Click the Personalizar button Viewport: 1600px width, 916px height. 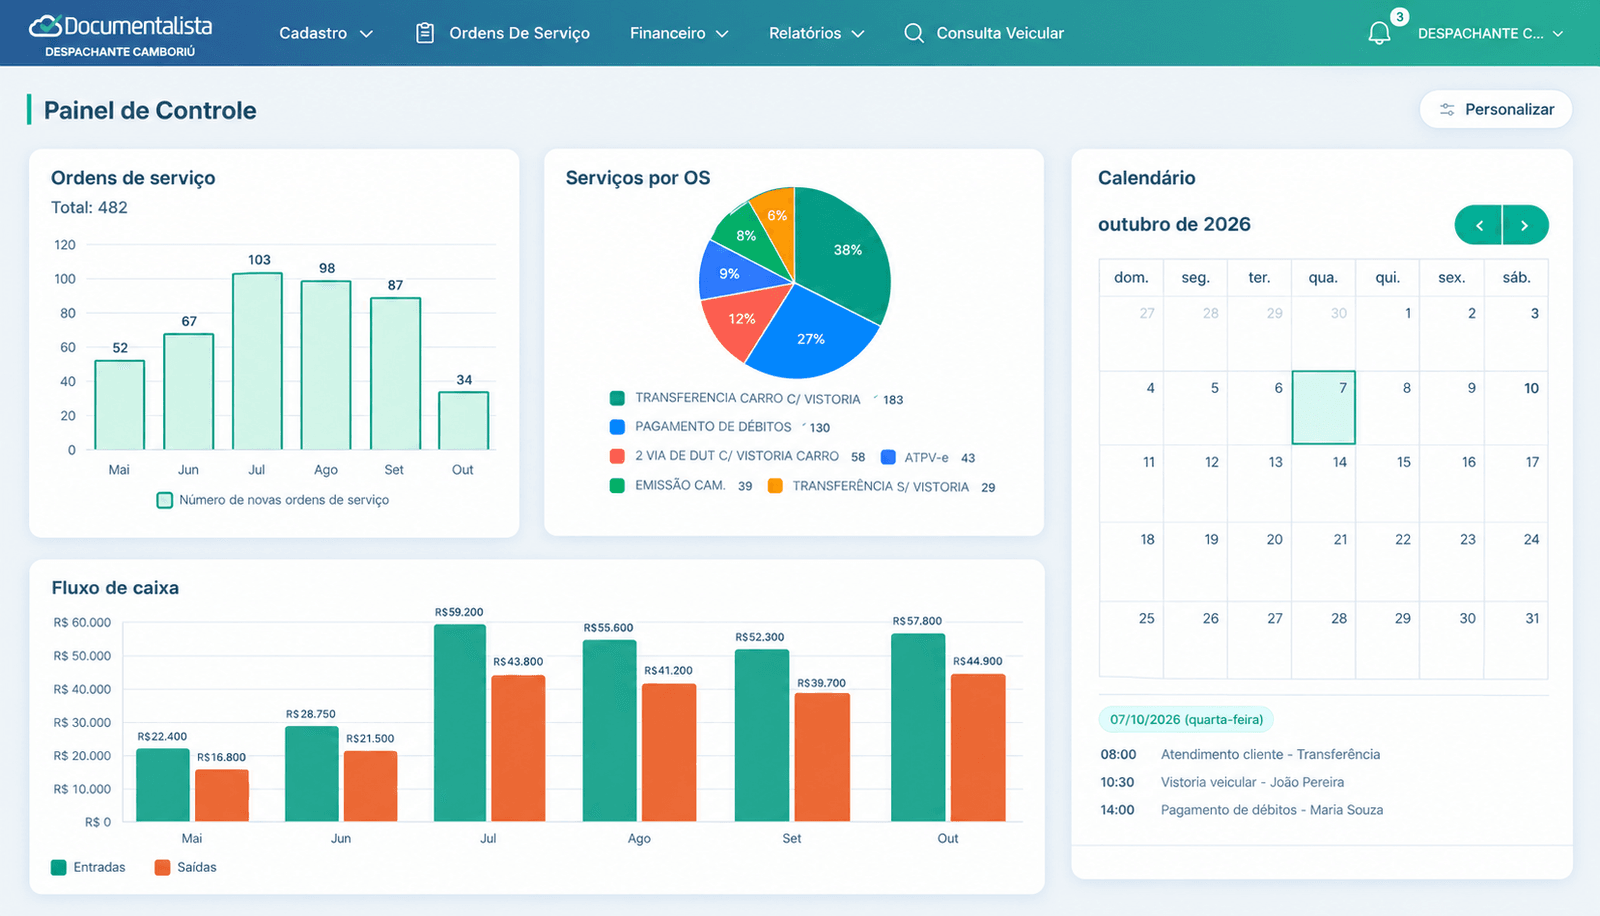click(x=1496, y=109)
